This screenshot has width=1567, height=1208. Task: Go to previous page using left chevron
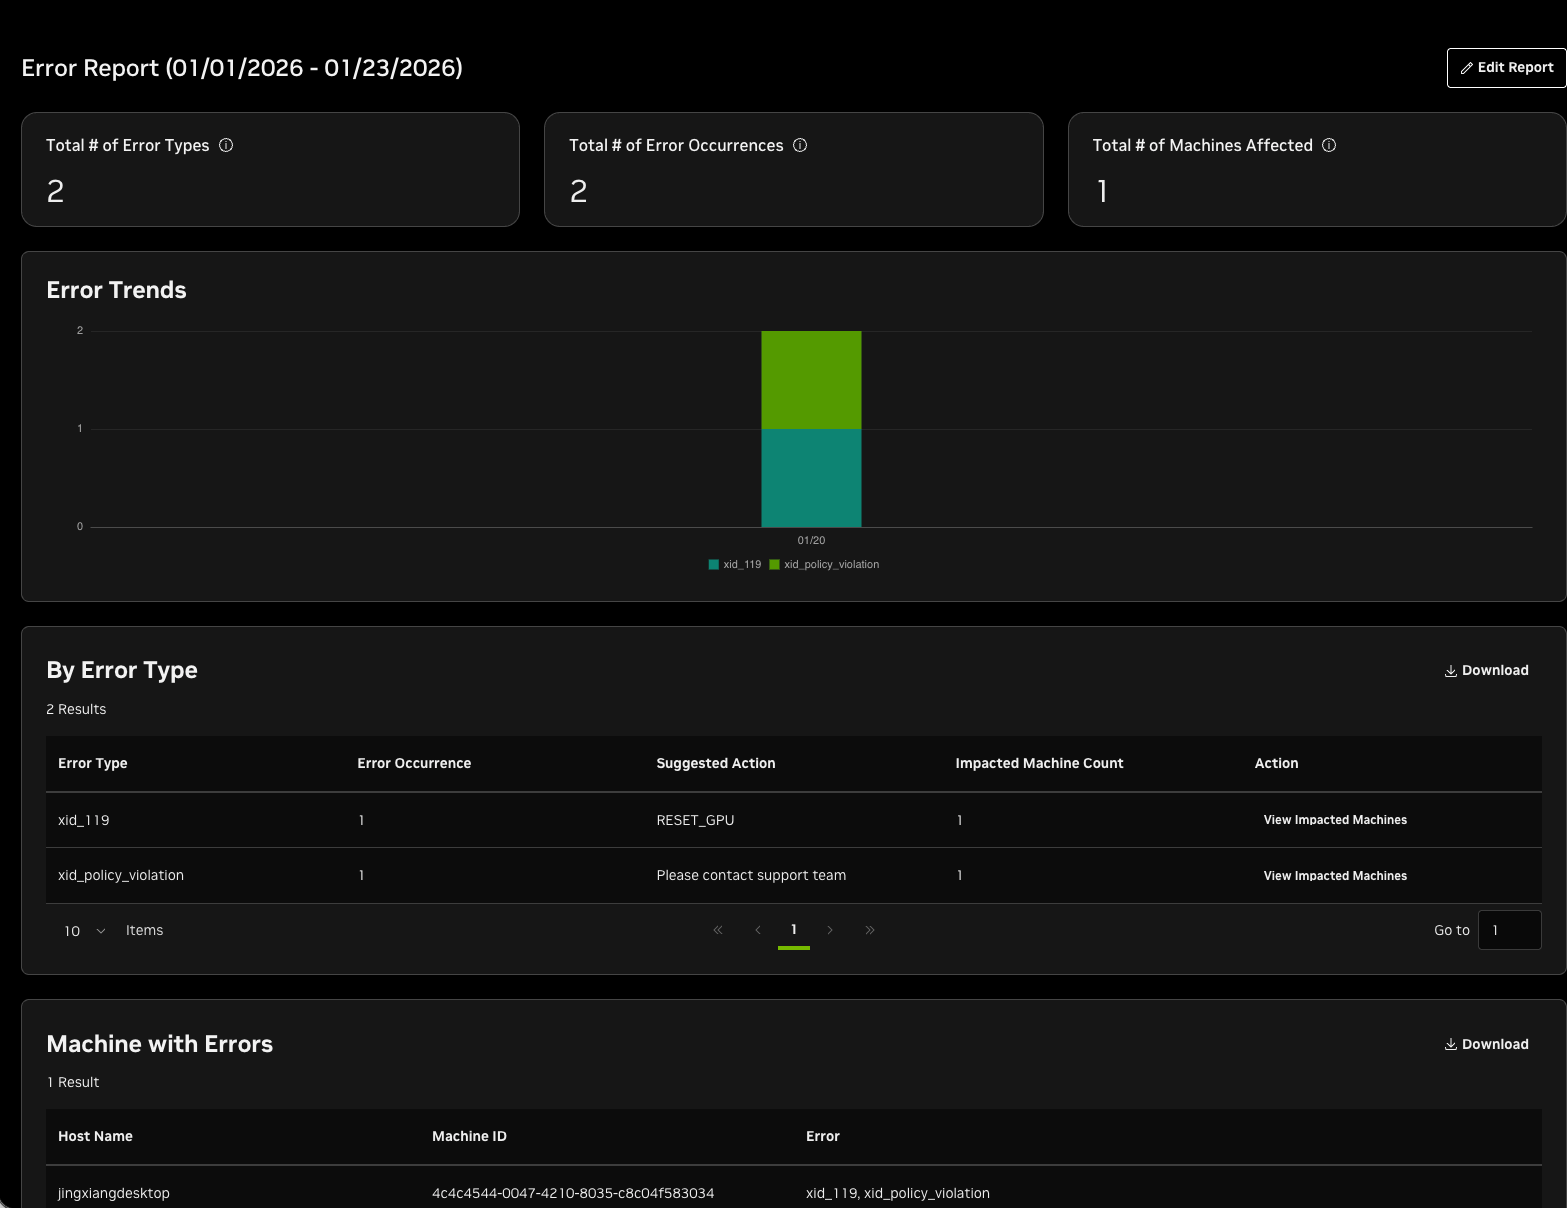[758, 930]
